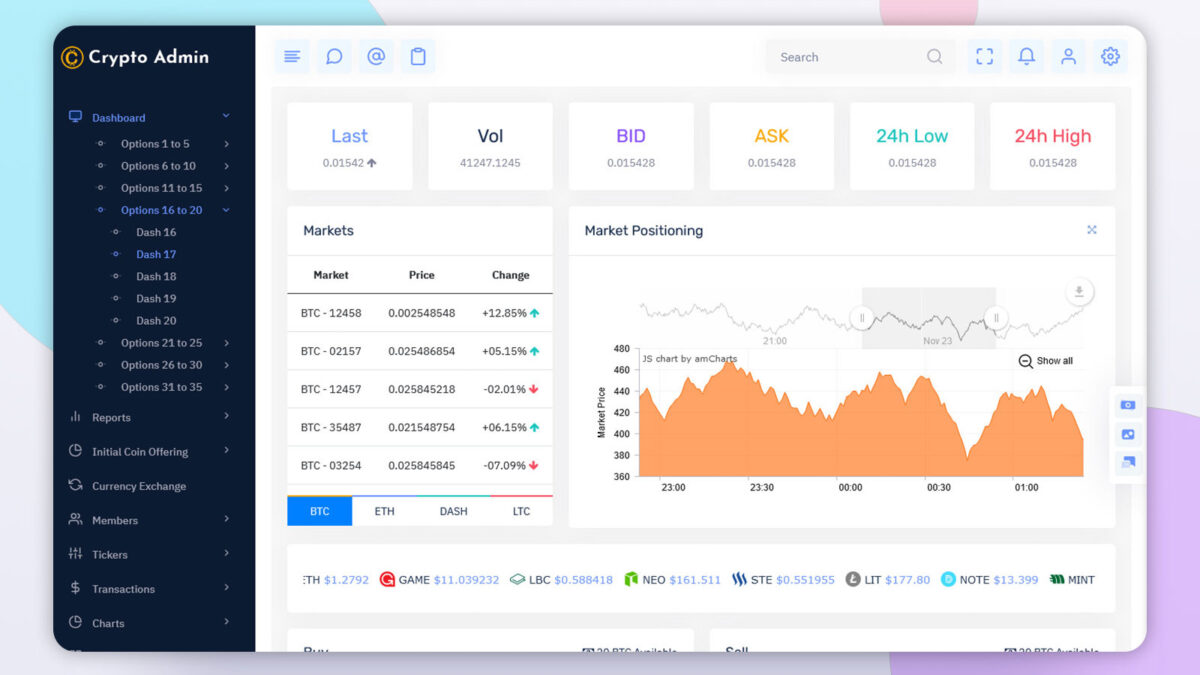Click the Show all chart button
This screenshot has height=675, width=1200.
(1046, 361)
